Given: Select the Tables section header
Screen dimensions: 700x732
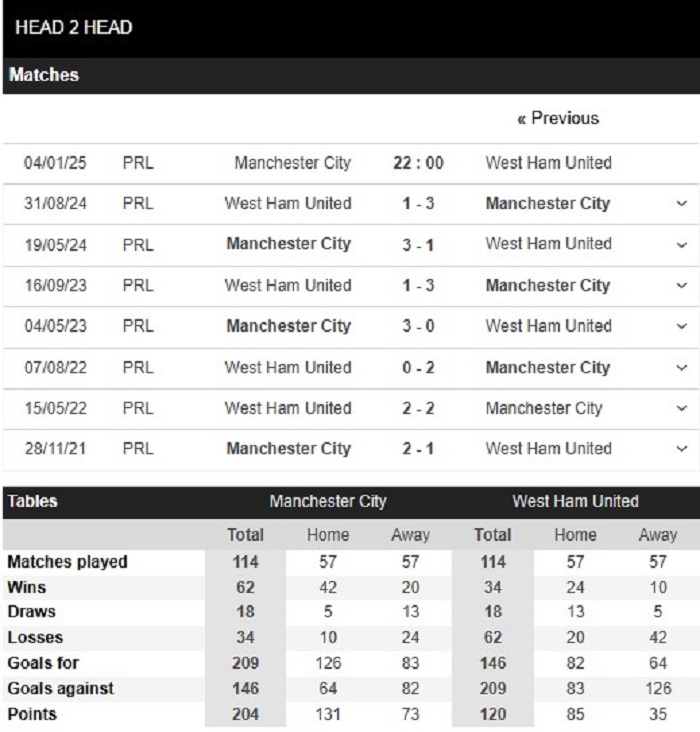Looking at the screenshot, I should (x=33, y=501).
